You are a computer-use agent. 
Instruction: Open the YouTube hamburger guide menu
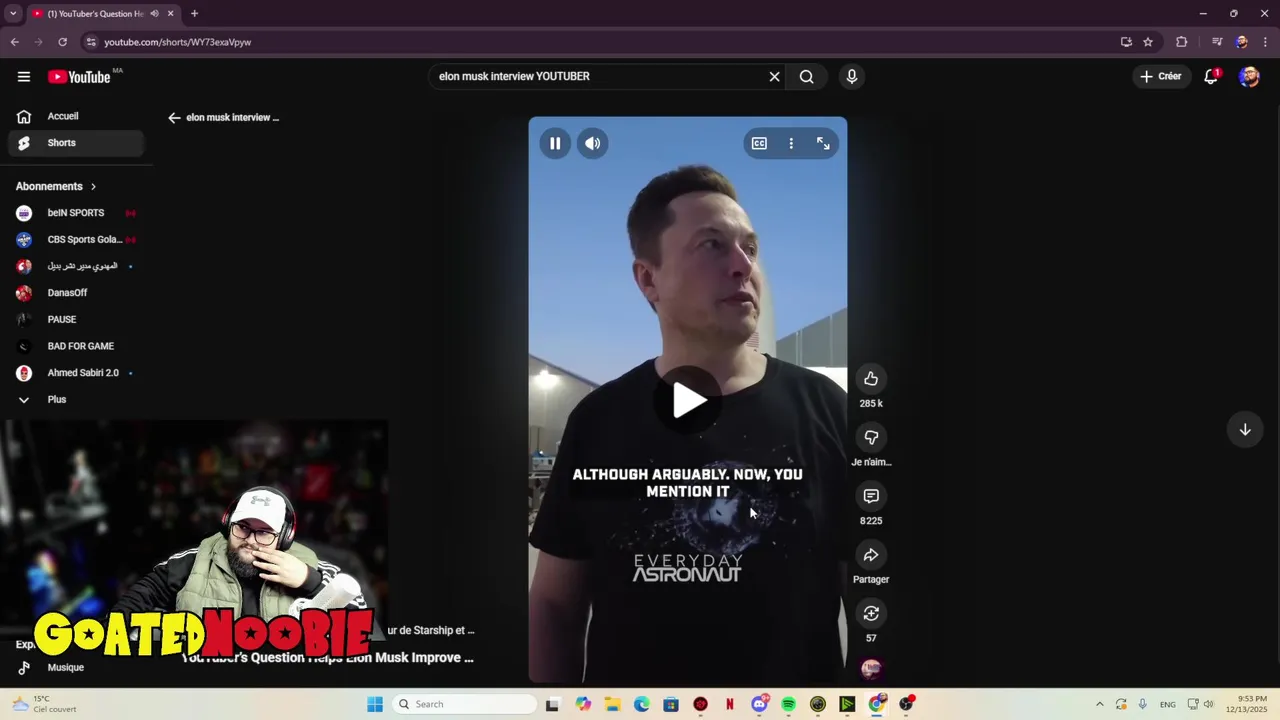pos(24,76)
